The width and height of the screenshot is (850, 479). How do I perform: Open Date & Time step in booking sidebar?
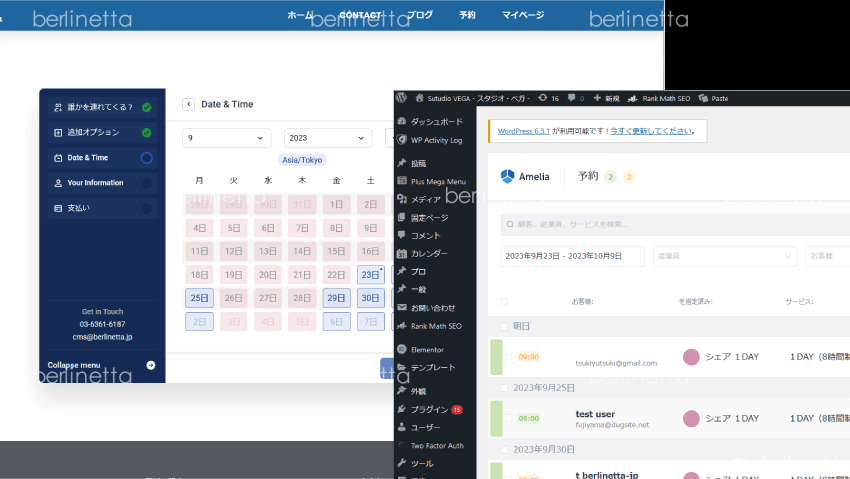coord(102,158)
